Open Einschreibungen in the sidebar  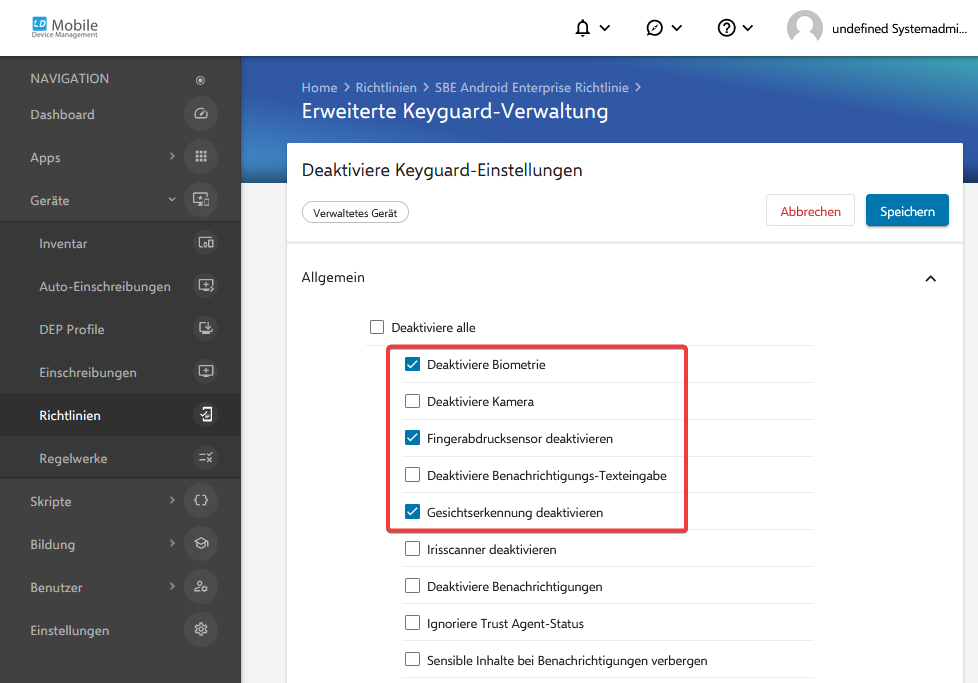[88, 373]
